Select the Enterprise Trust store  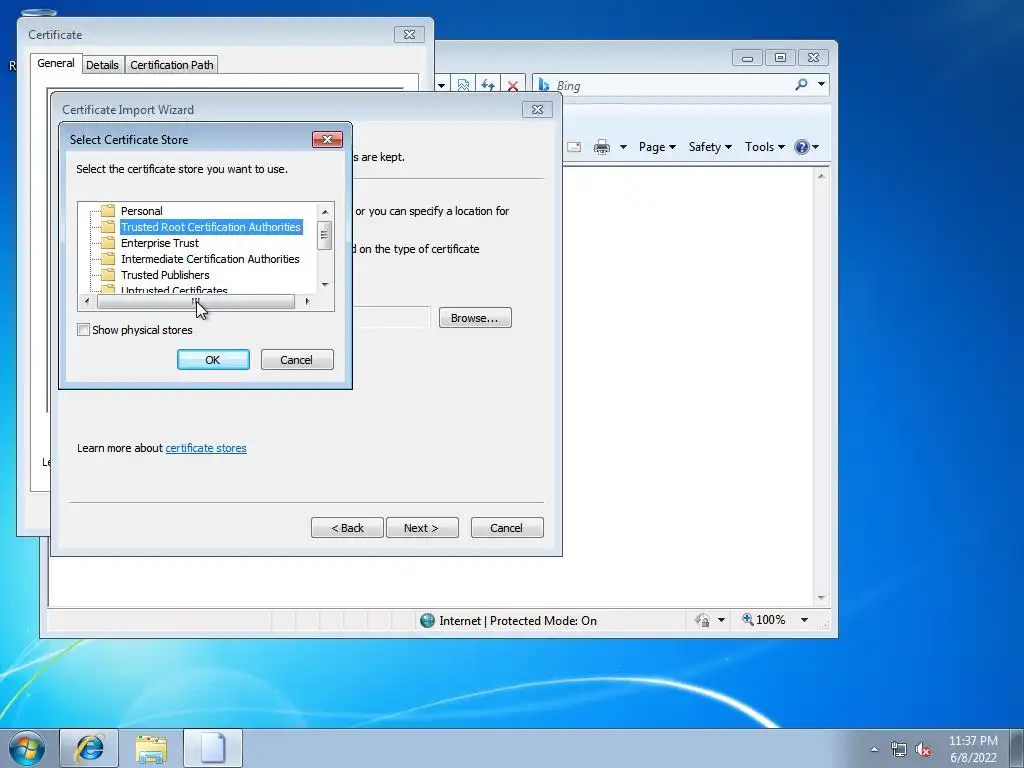[159, 243]
